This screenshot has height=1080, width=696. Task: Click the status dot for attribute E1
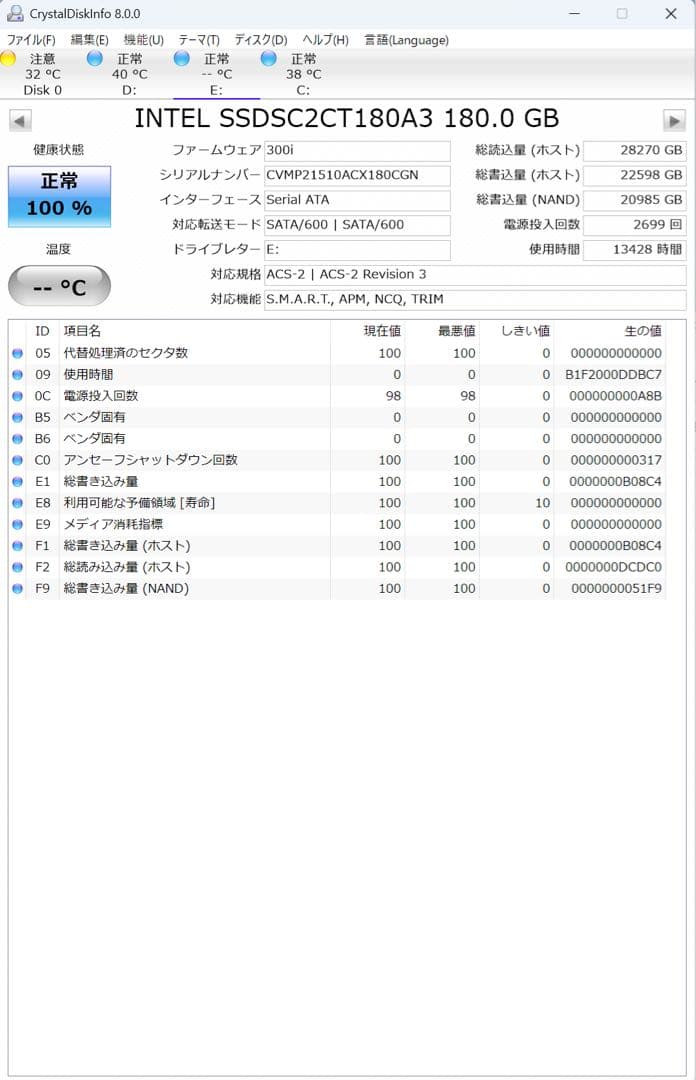[x=17, y=481]
